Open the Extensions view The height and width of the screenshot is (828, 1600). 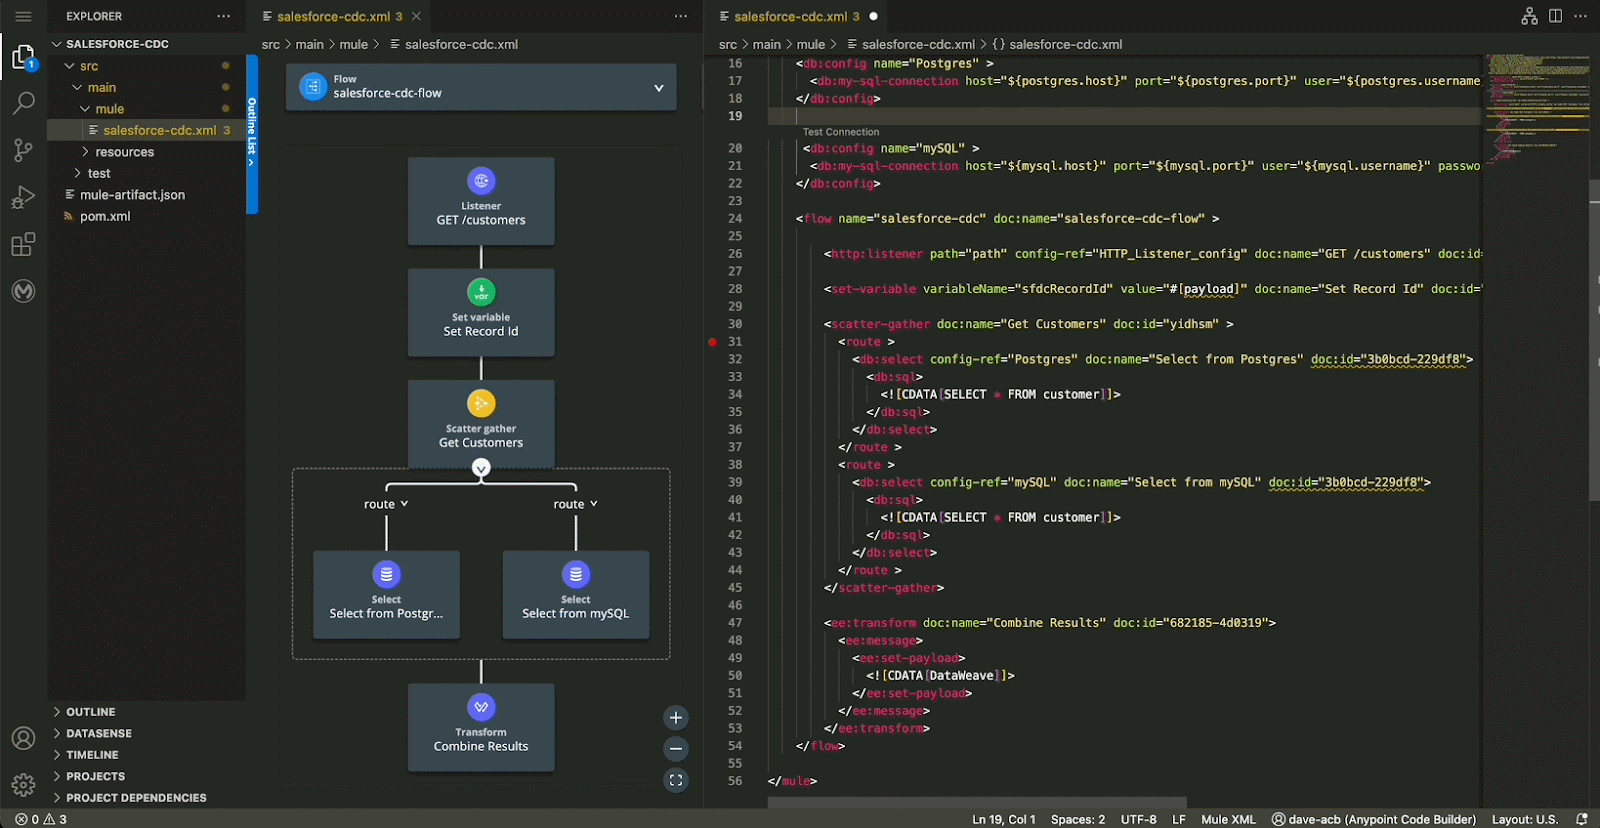pyautogui.click(x=23, y=245)
